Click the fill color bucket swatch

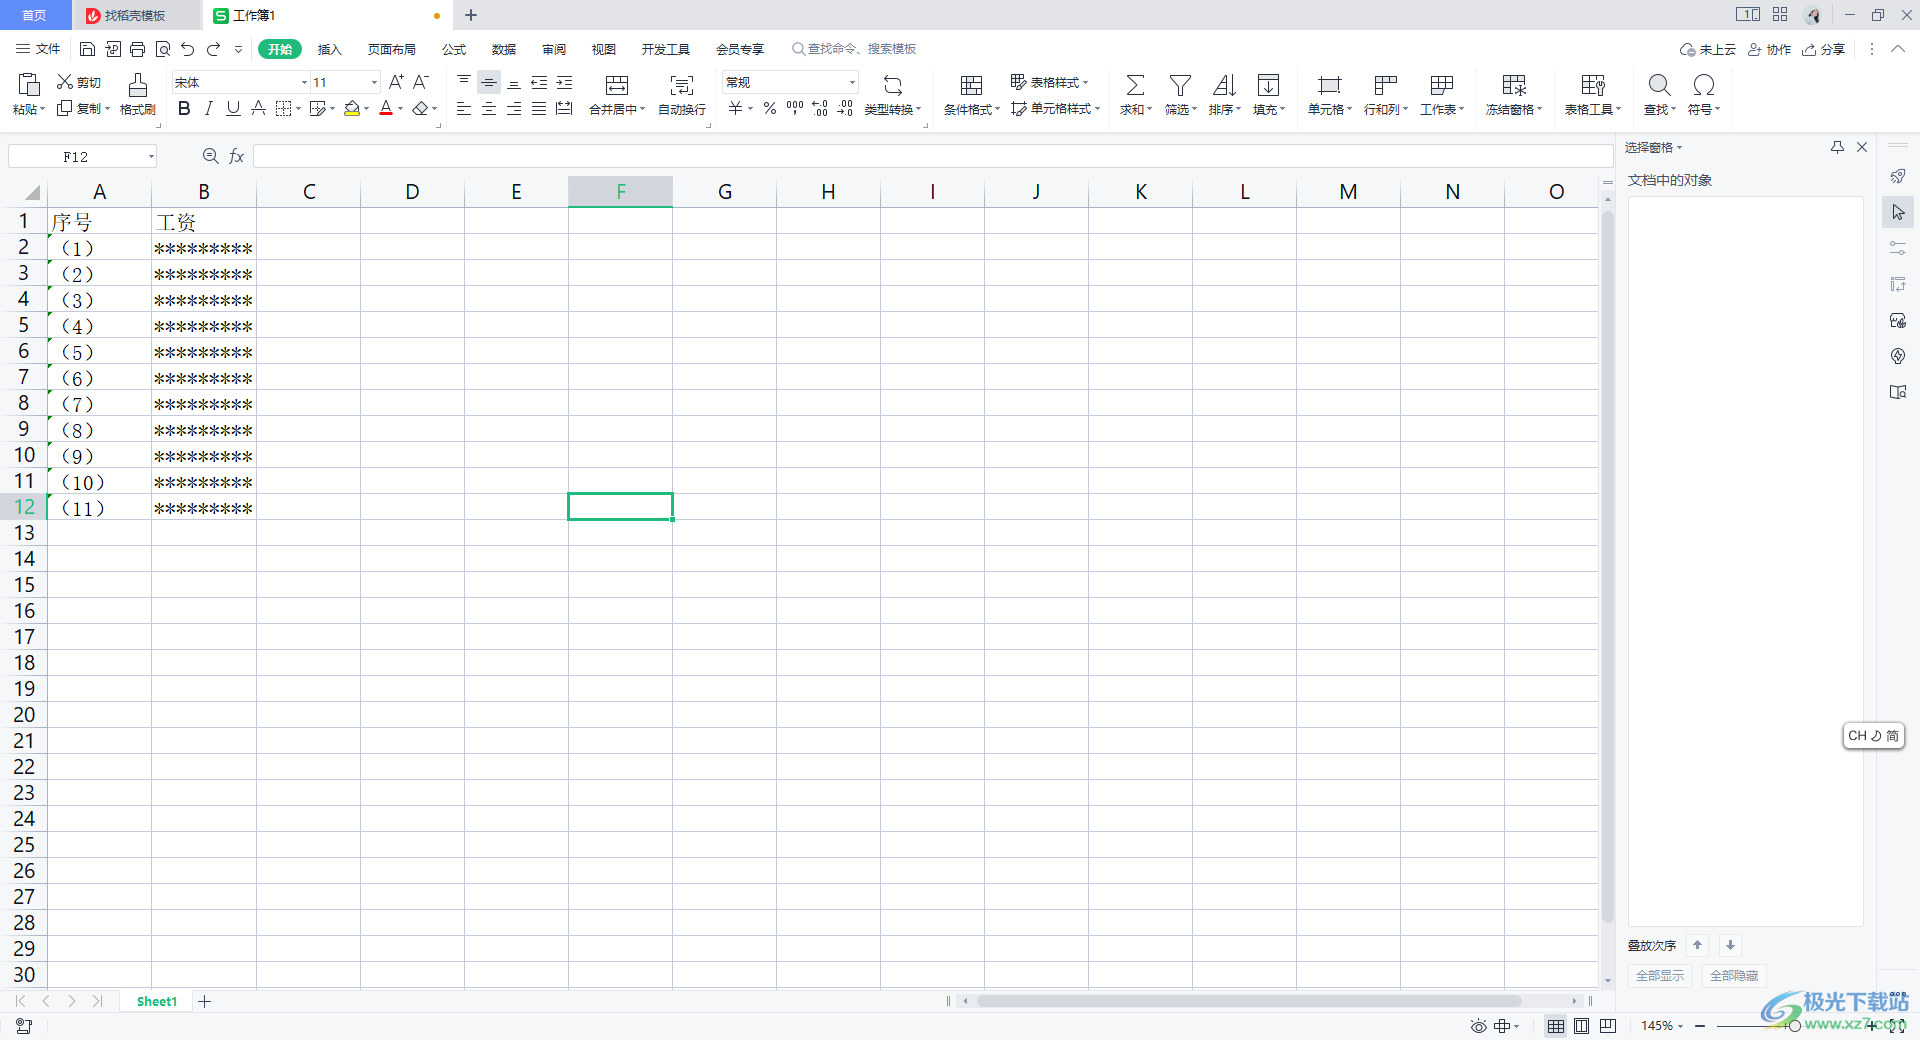click(x=351, y=108)
